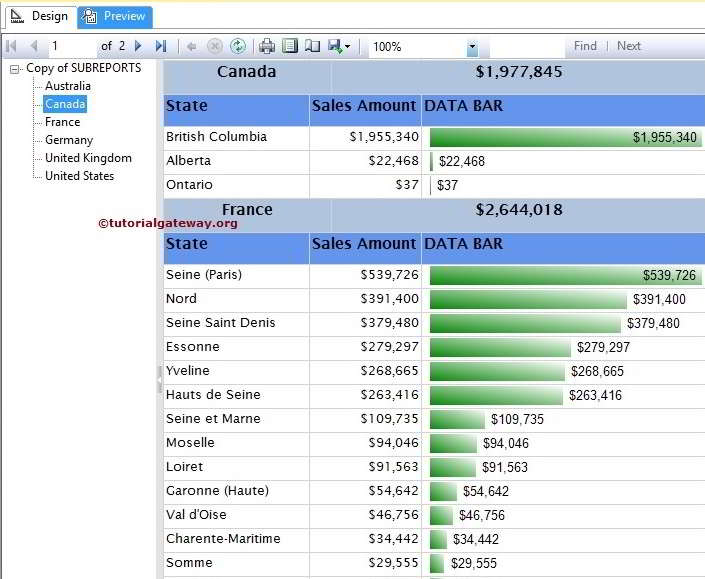705x579 pixels.
Task: Select Australia in document map
Action: (x=68, y=86)
